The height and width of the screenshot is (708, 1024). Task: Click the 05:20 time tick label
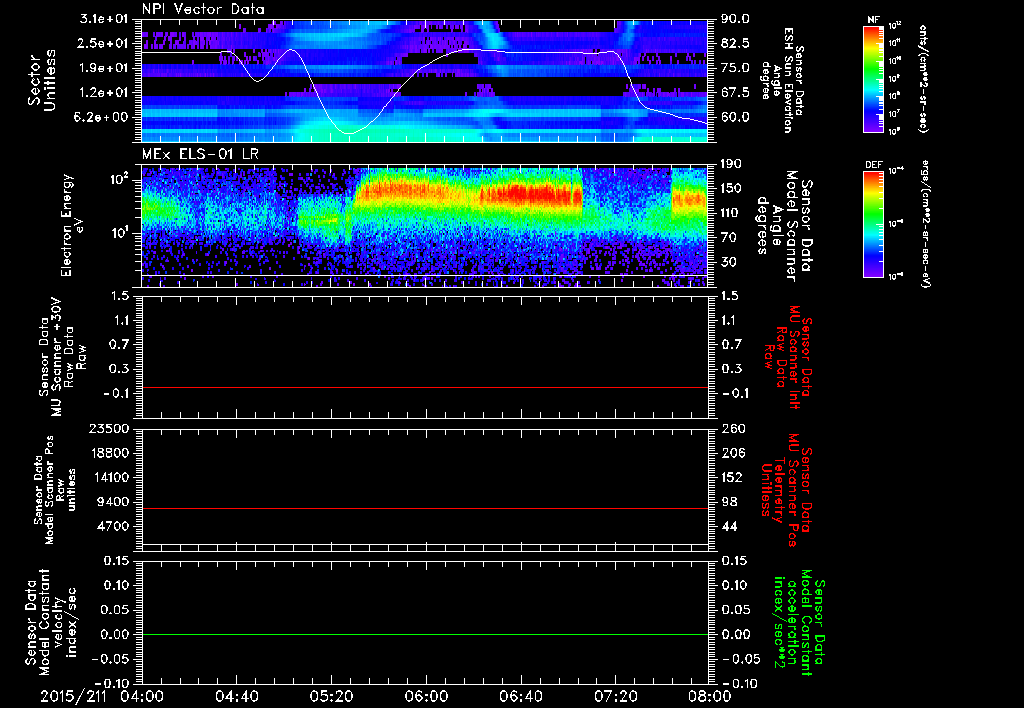tap(331, 694)
